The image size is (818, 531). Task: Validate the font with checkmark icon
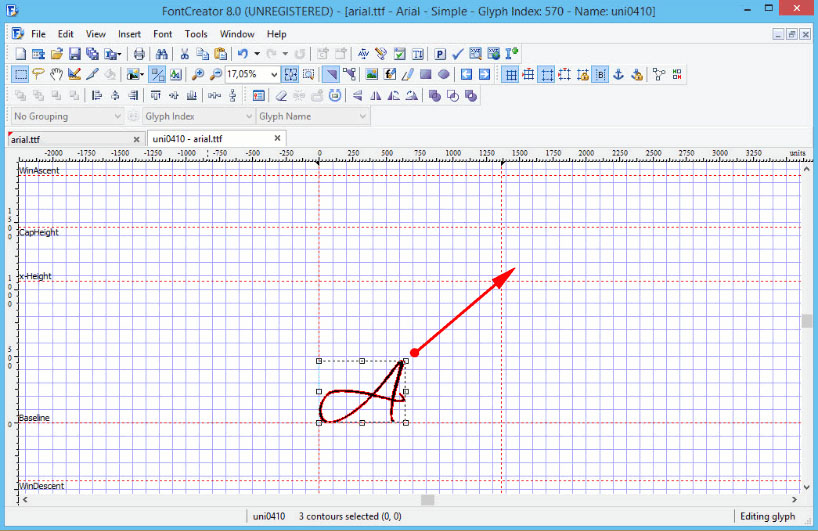coord(458,54)
